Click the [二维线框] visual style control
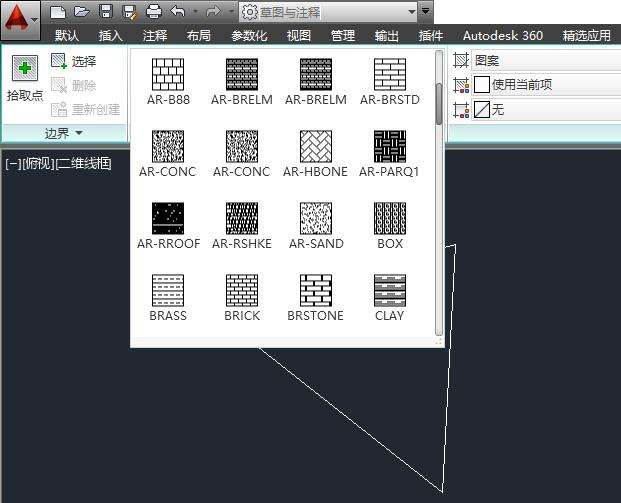 [83, 164]
